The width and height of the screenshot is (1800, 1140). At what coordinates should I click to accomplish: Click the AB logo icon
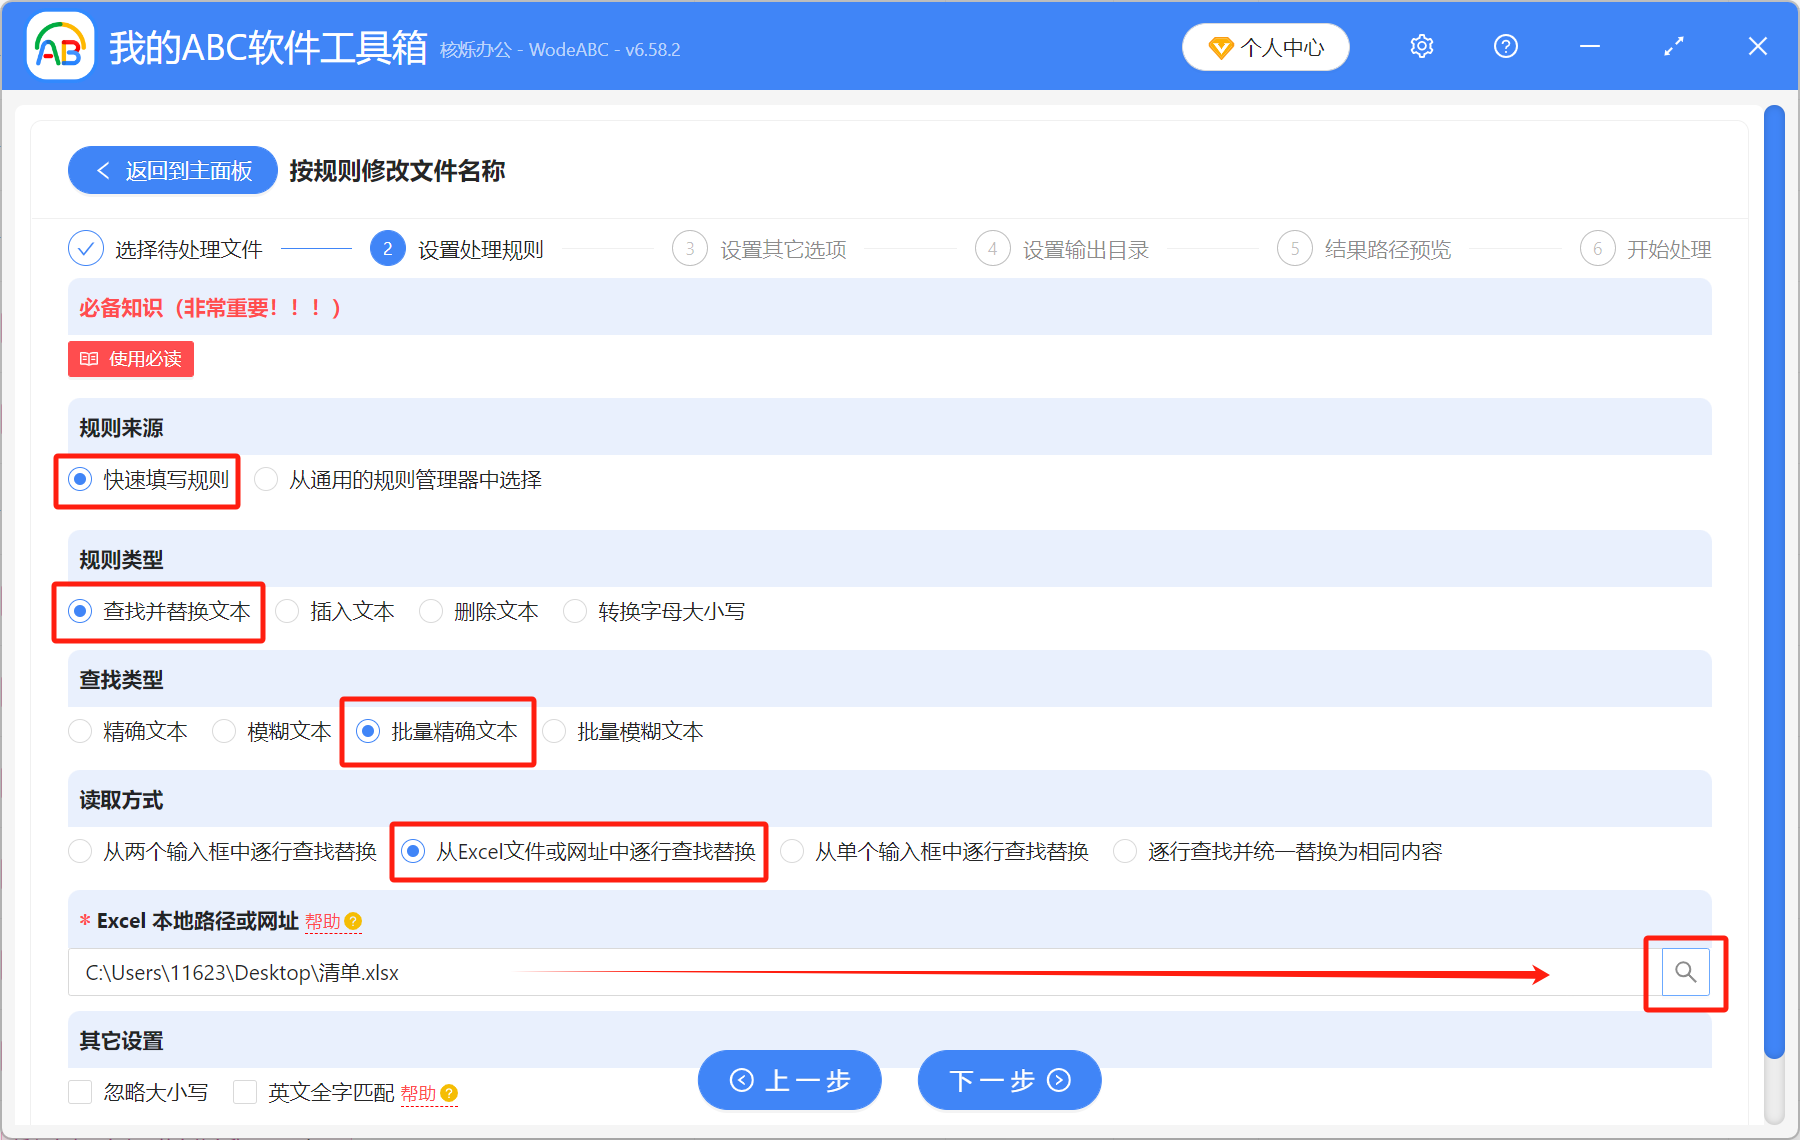pyautogui.click(x=60, y=46)
